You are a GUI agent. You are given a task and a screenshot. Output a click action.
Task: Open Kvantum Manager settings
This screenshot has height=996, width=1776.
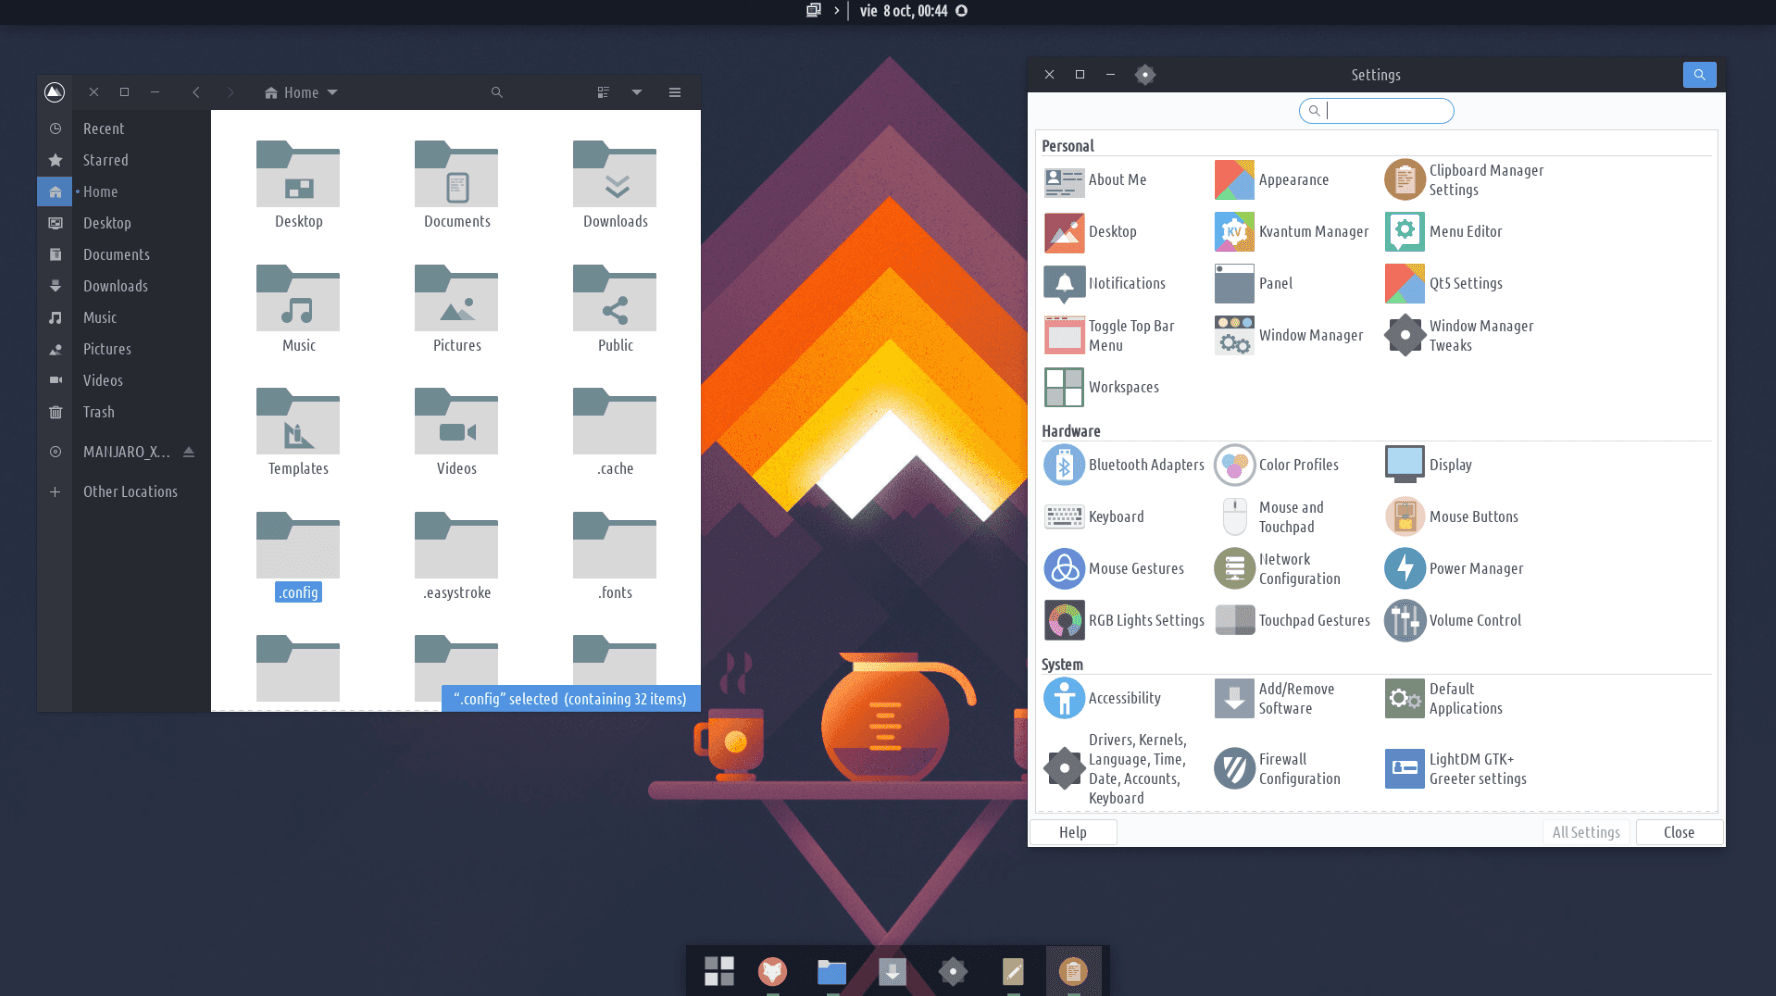click(1291, 232)
